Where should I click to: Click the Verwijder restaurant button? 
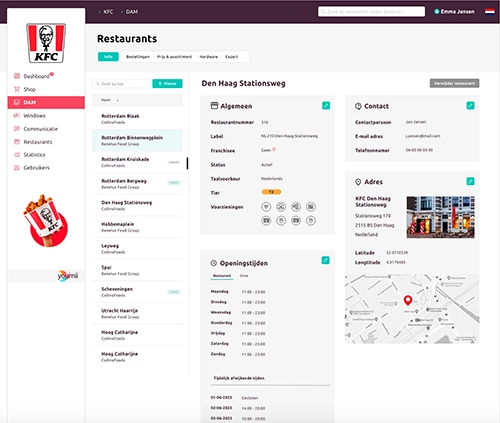[454, 83]
